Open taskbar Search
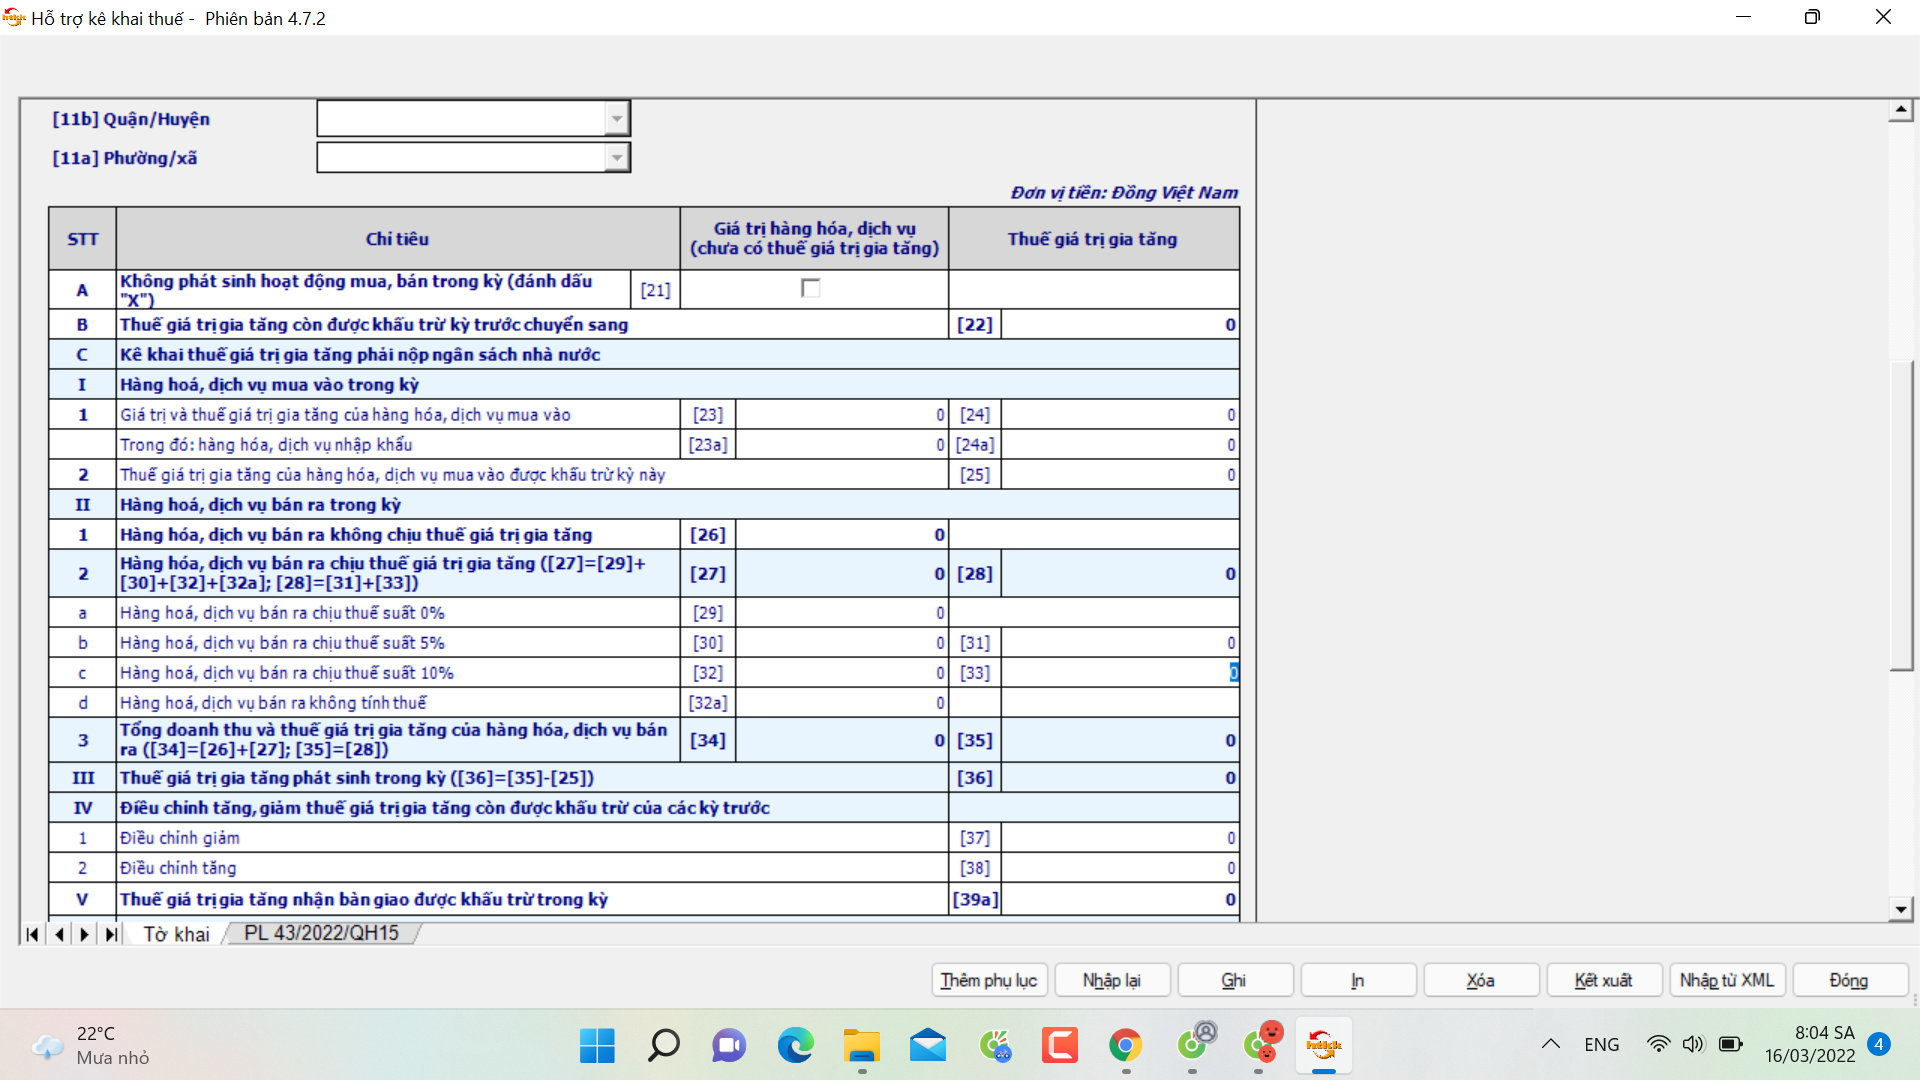The height and width of the screenshot is (1080, 1920). pyautogui.click(x=663, y=1046)
